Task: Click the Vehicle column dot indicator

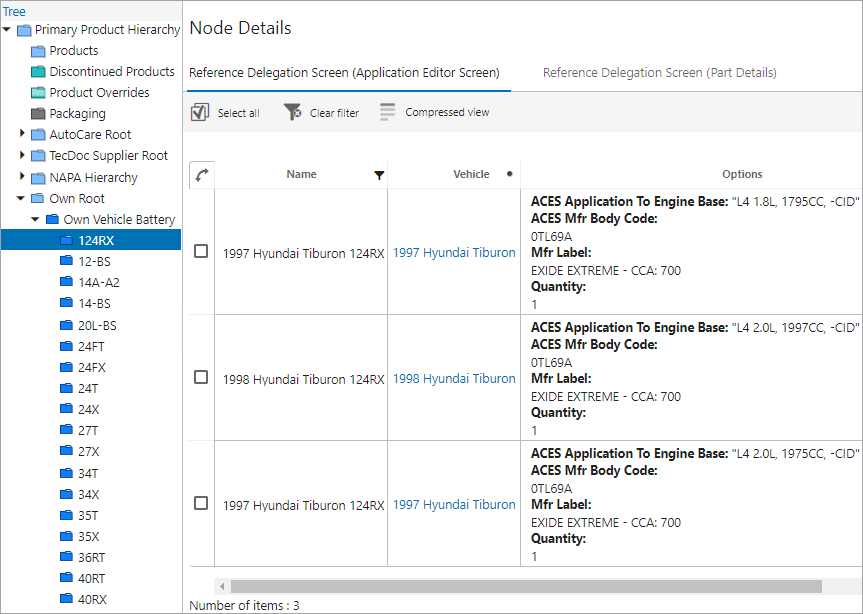Action: tap(510, 174)
